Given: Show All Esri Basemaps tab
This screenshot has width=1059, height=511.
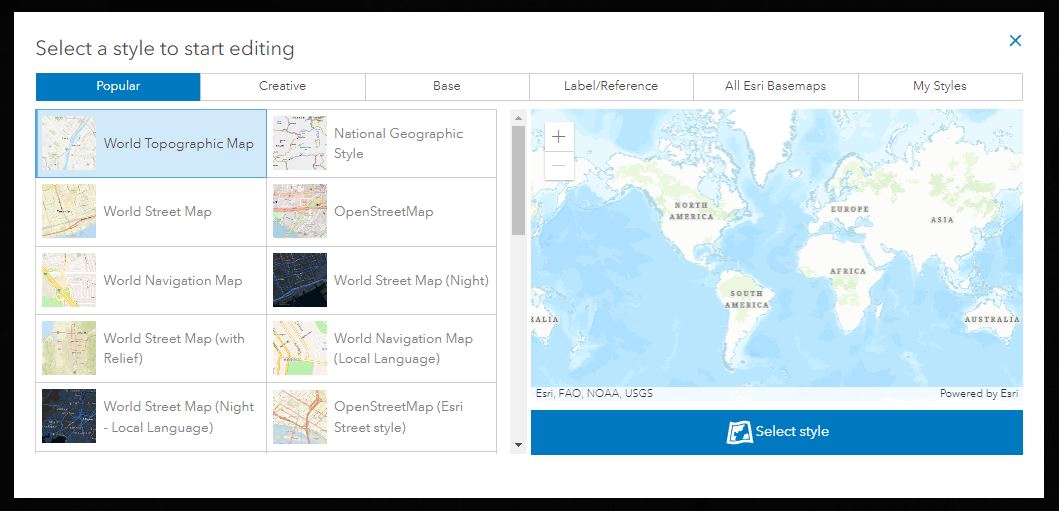Looking at the screenshot, I should coord(775,86).
